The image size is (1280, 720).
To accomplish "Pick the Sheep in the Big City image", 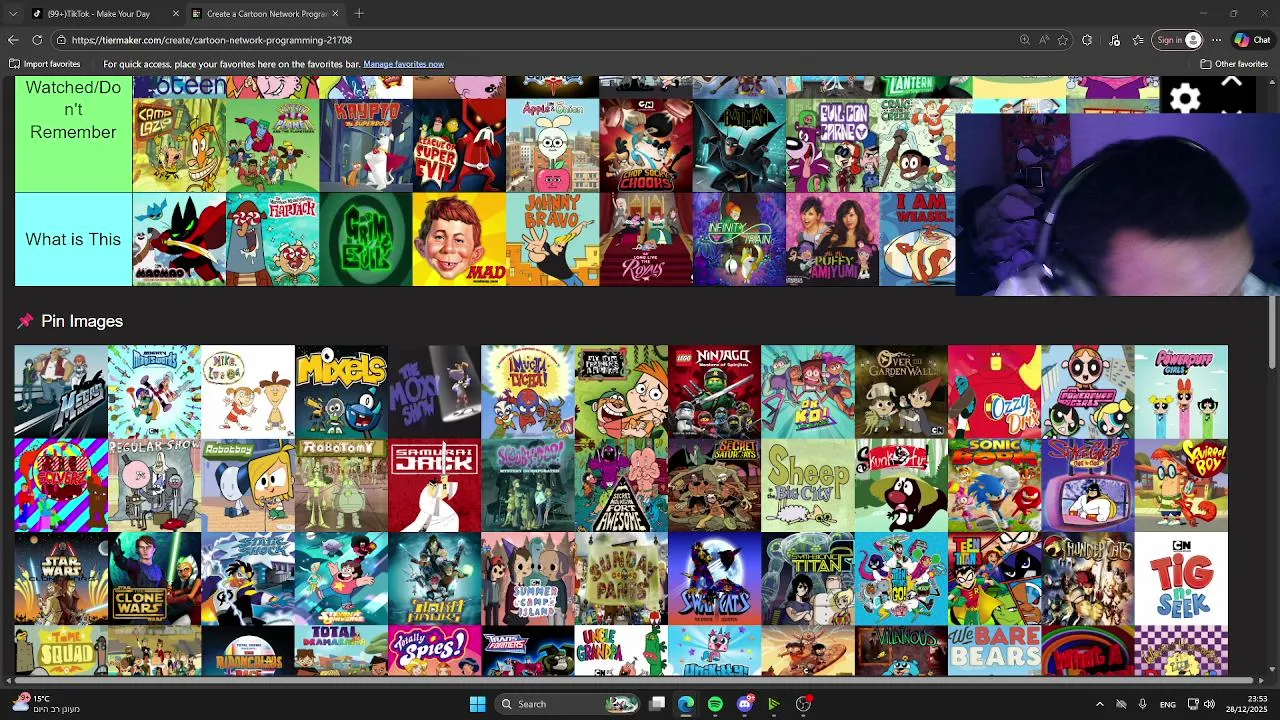I will click(x=808, y=485).
